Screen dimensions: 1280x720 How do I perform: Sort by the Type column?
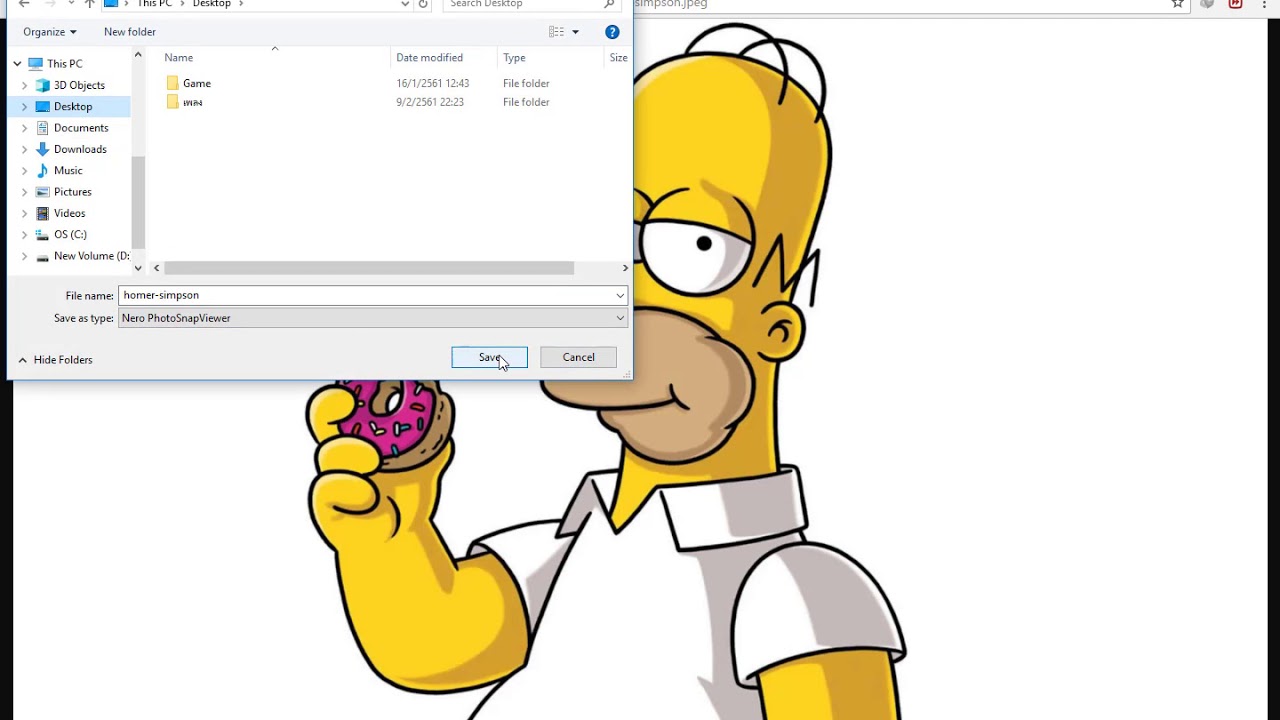pos(514,58)
